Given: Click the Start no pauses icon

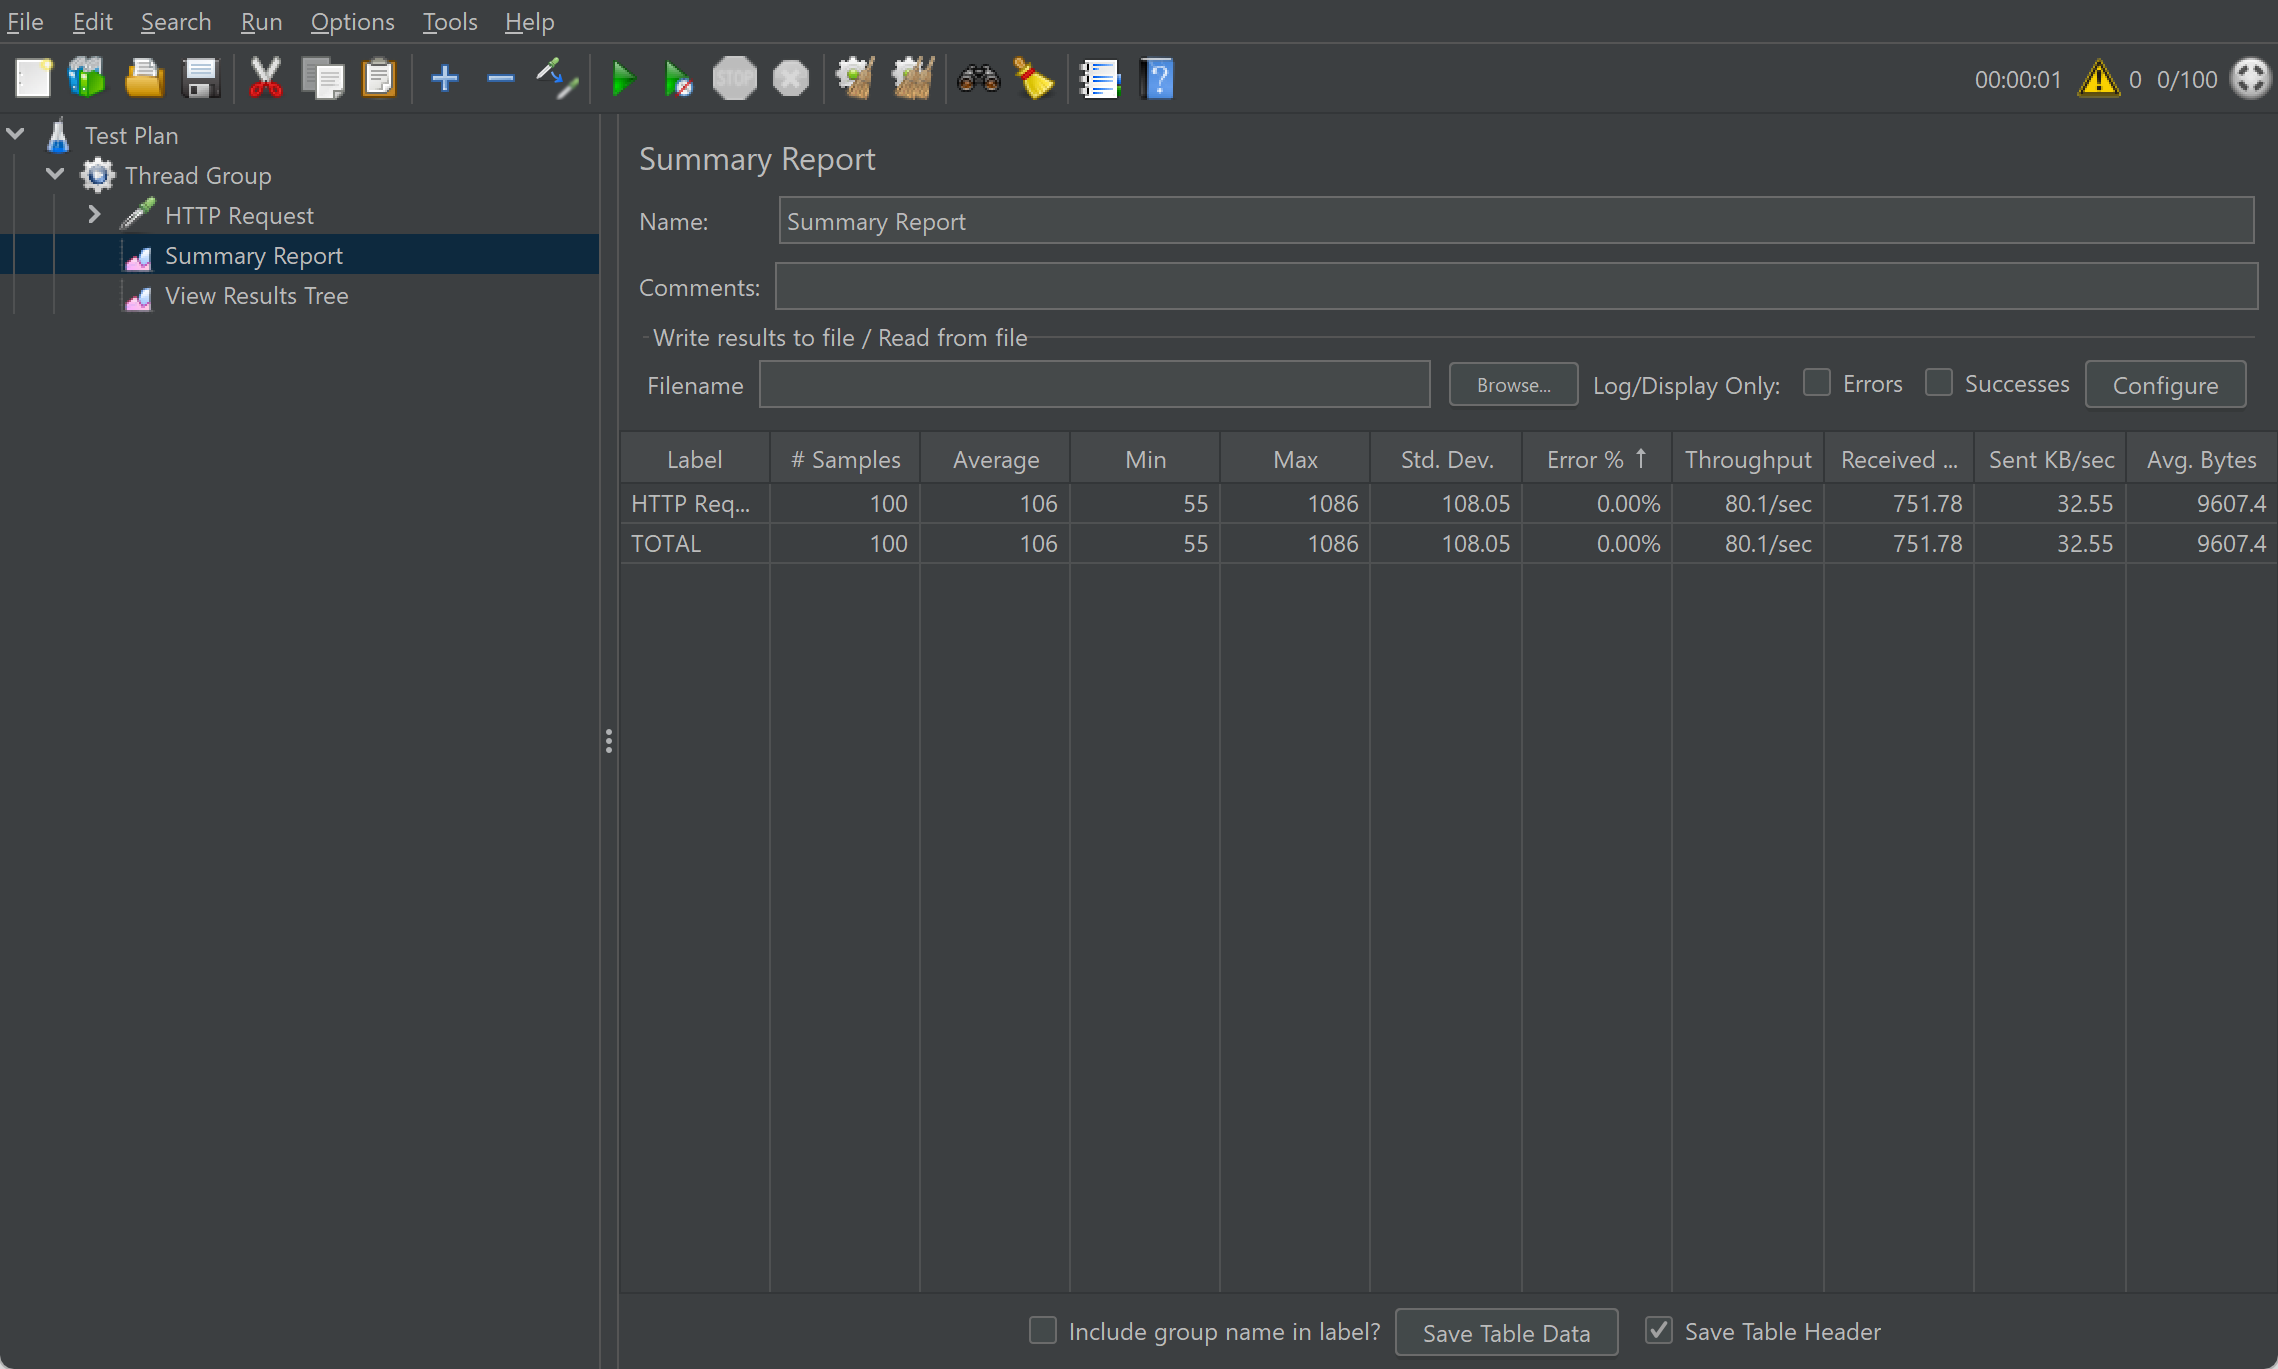Looking at the screenshot, I should 678,79.
